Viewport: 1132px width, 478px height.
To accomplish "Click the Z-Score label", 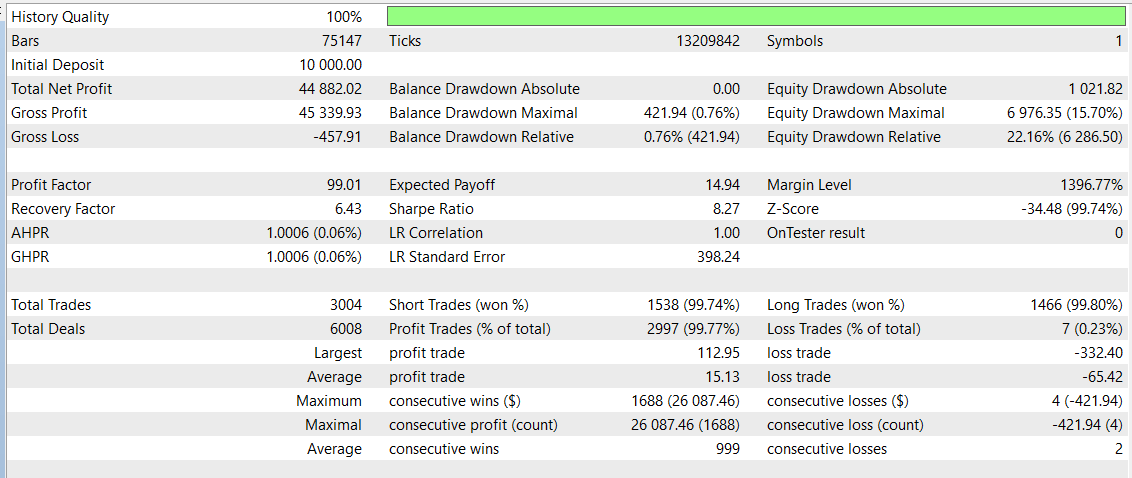I will point(793,209).
